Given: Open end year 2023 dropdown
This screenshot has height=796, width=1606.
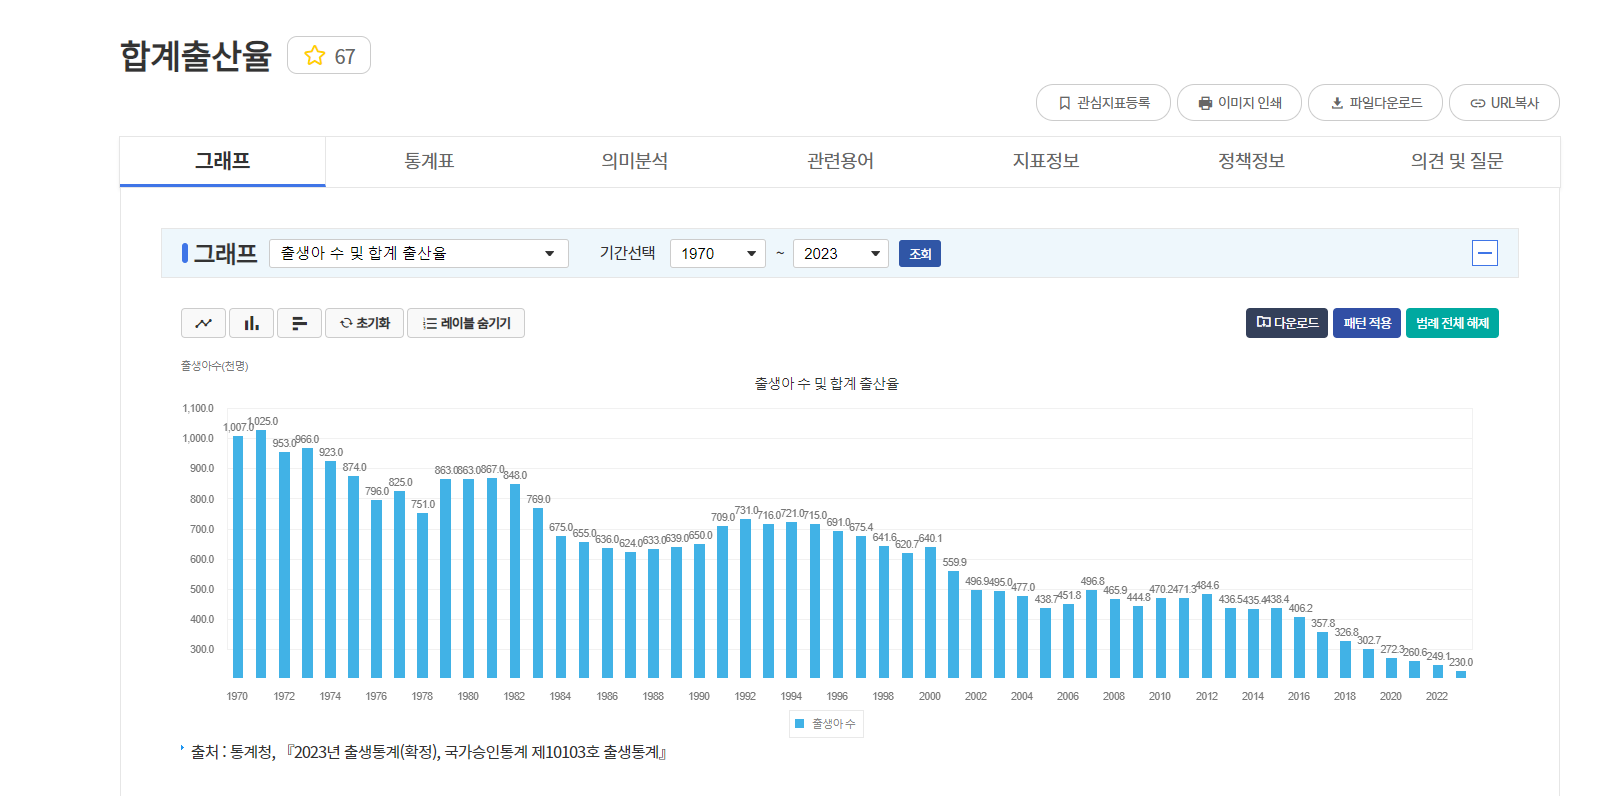Looking at the screenshot, I should 841,253.
